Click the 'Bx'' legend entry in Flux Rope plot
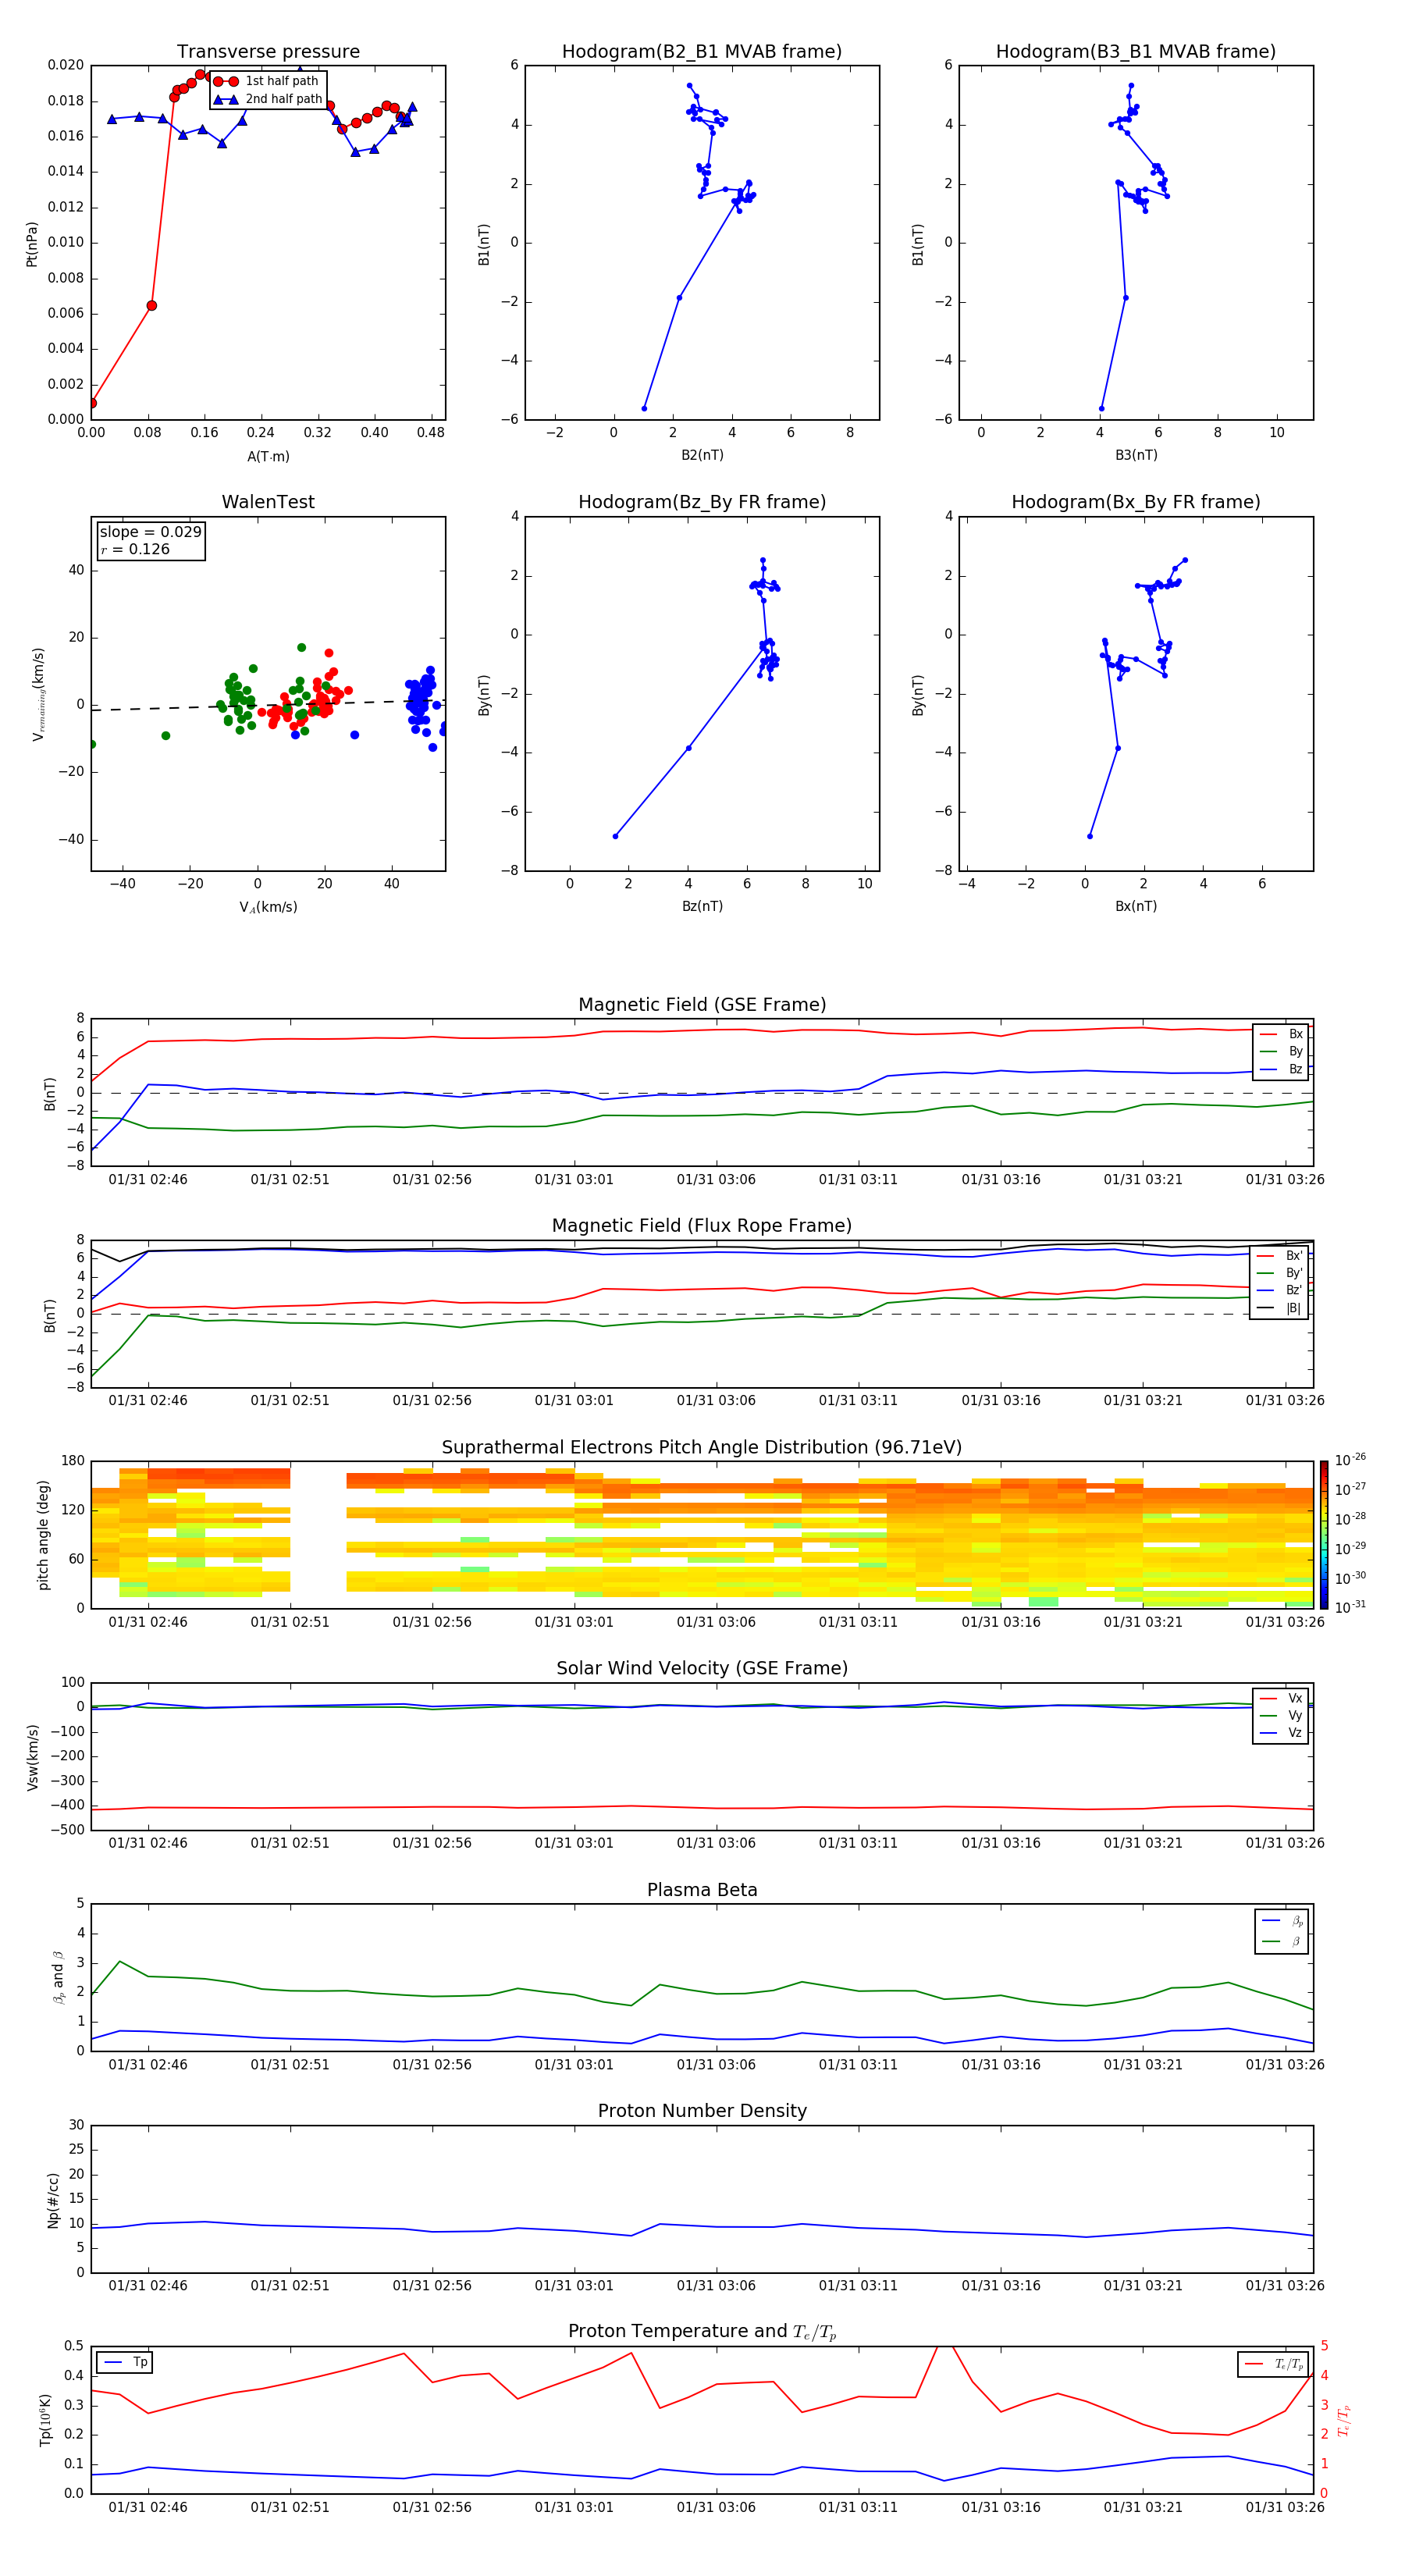Viewport: 1405px width, 2576px height. tap(1279, 1256)
